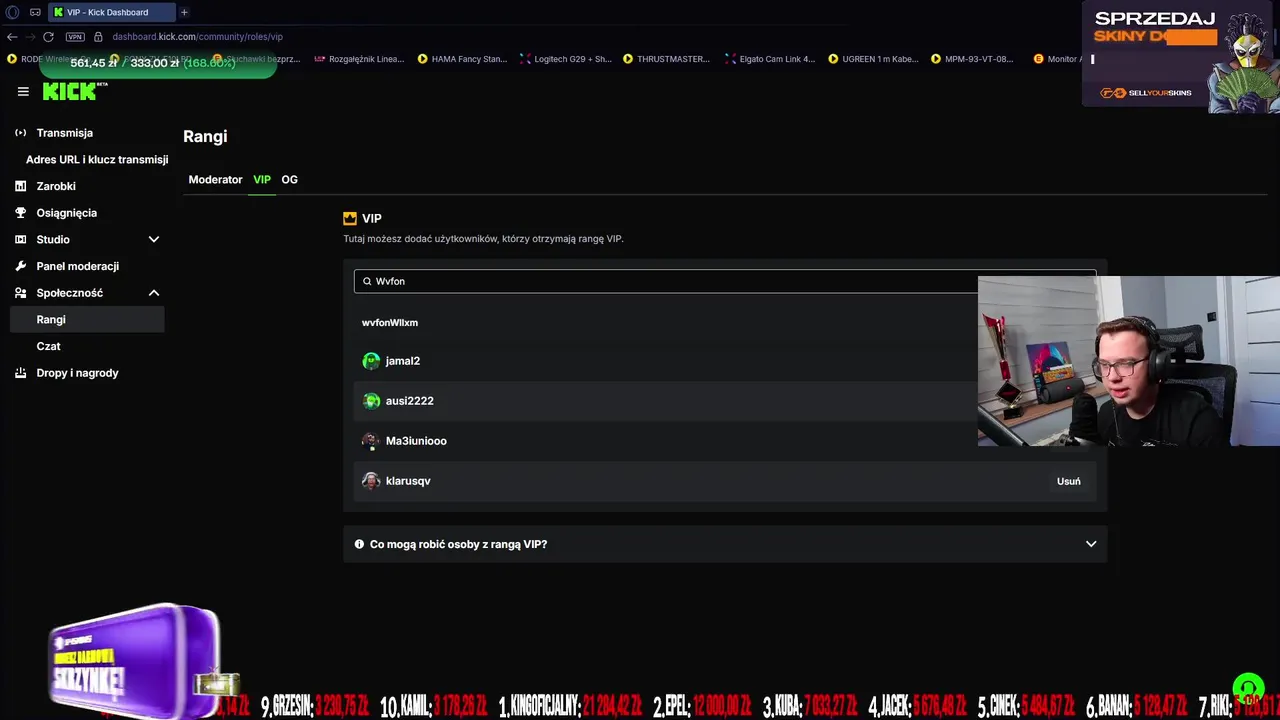Click the SellYourSkins ad banner
The image size is (1280, 720).
1181,55
